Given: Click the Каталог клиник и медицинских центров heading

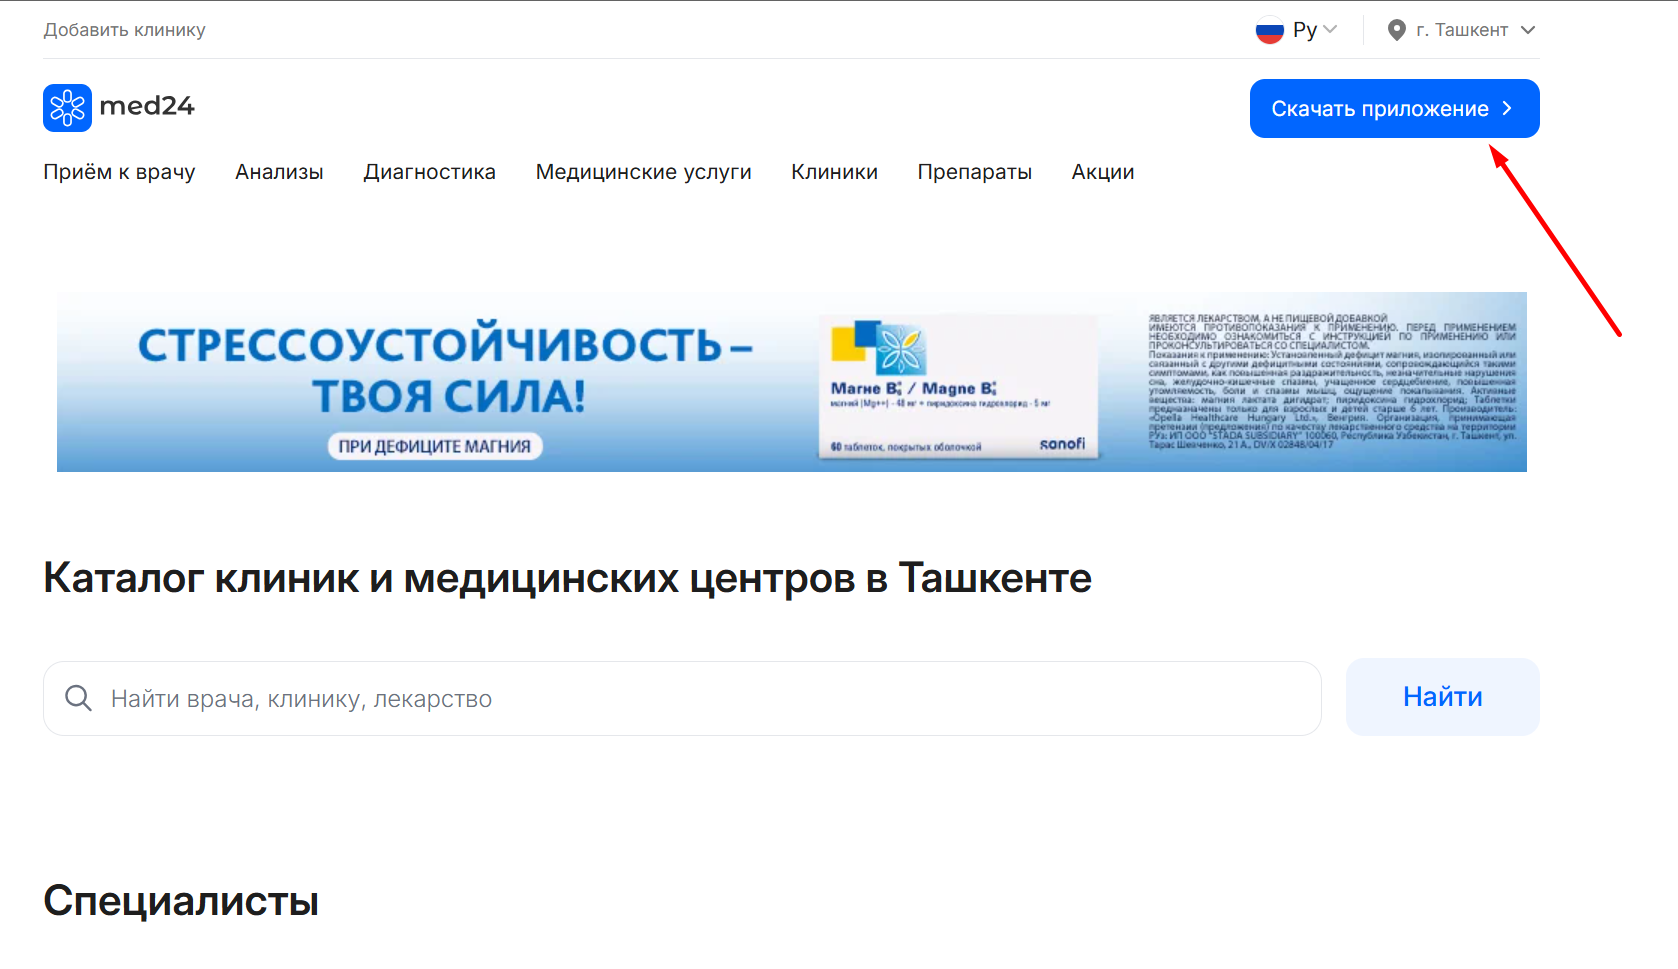Looking at the screenshot, I should pyautogui.click(x=567, y=578).
